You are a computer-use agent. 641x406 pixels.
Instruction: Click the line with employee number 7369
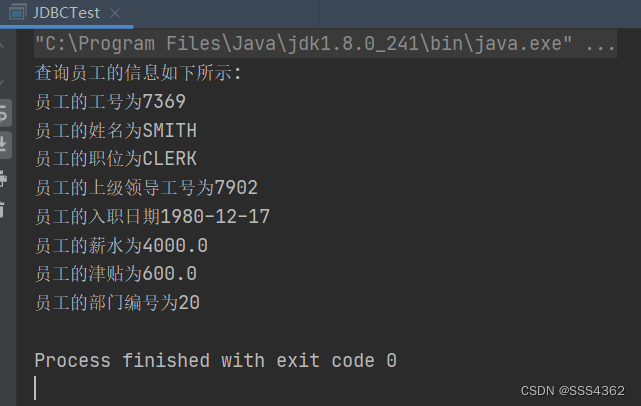[x=110, y=101]
